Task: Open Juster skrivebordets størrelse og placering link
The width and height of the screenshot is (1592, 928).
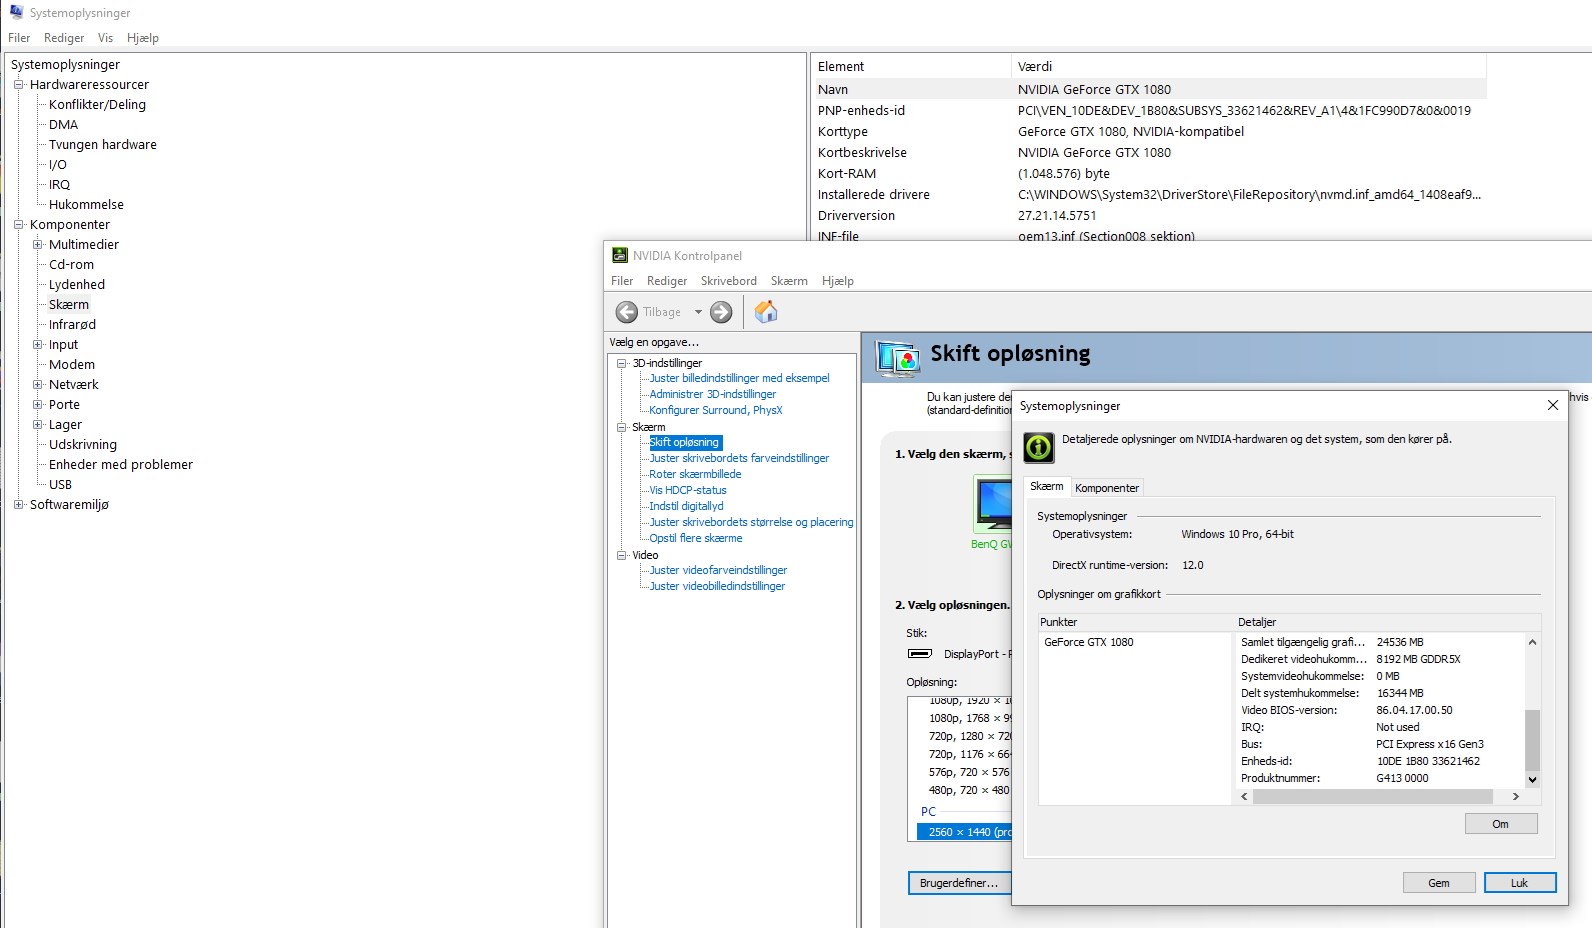Action: coord(752,522)
